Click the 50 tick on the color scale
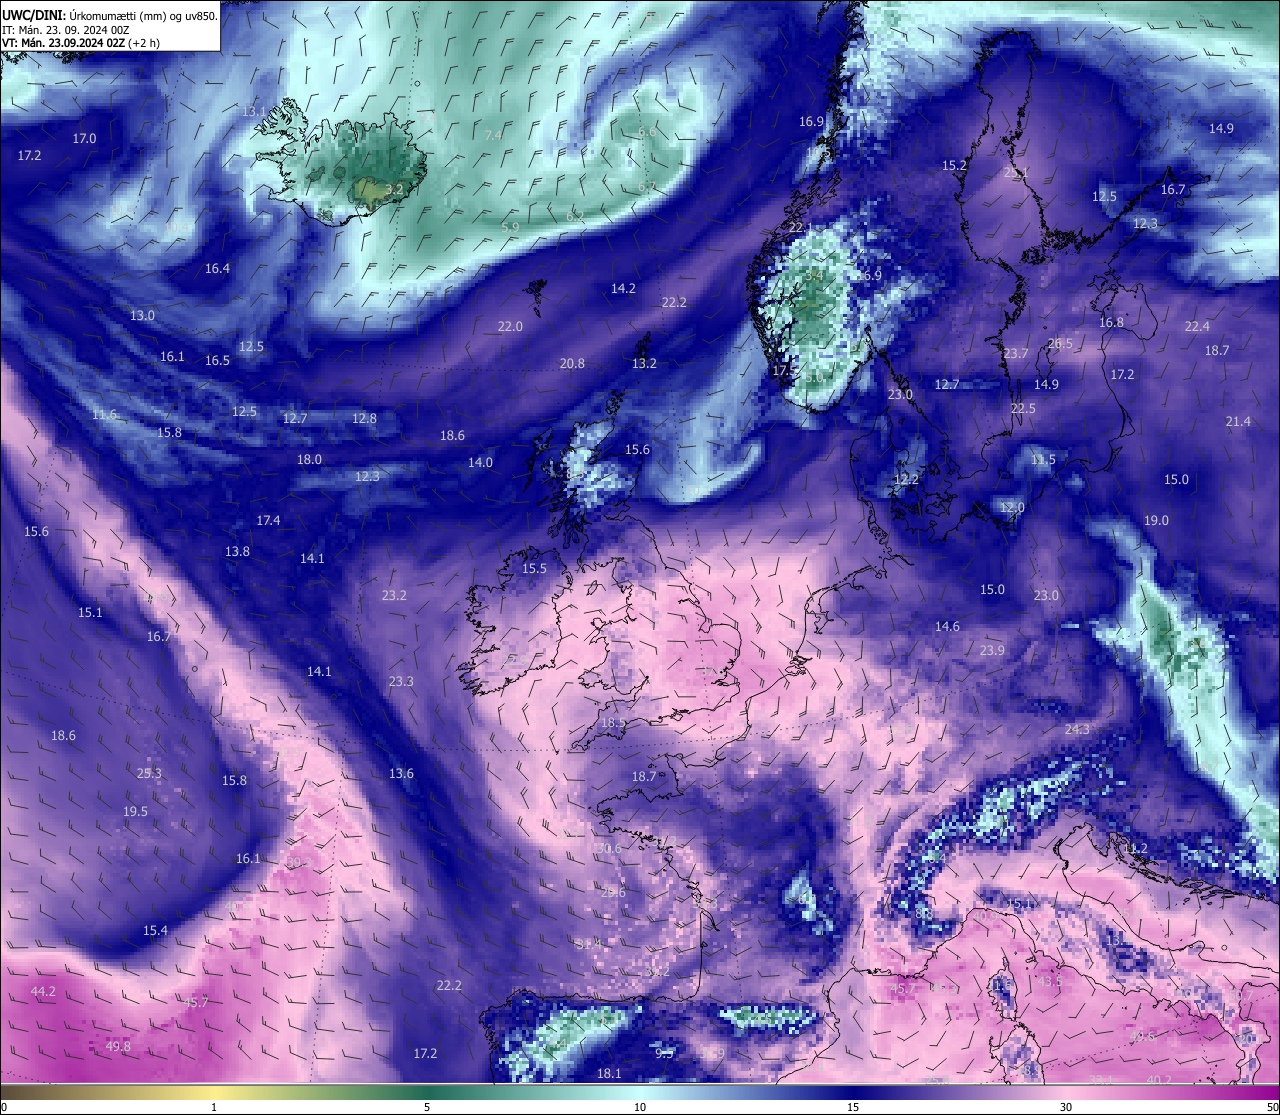The height and width of the screenshot is (1115, 1280). [x=1272, y=1107]
